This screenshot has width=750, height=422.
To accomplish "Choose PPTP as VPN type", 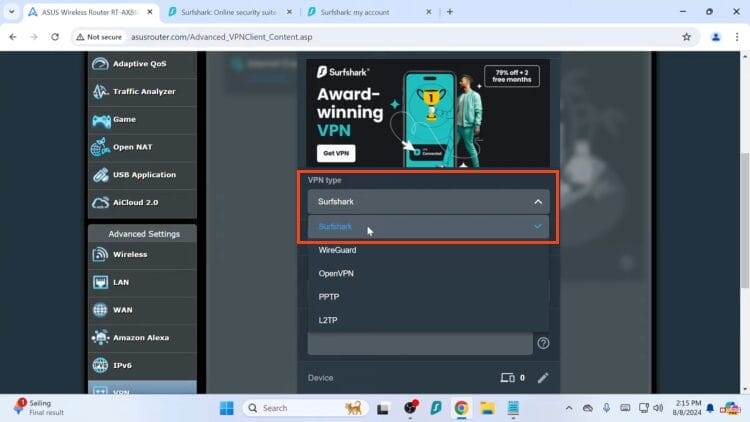I will (x=428, y=297).
